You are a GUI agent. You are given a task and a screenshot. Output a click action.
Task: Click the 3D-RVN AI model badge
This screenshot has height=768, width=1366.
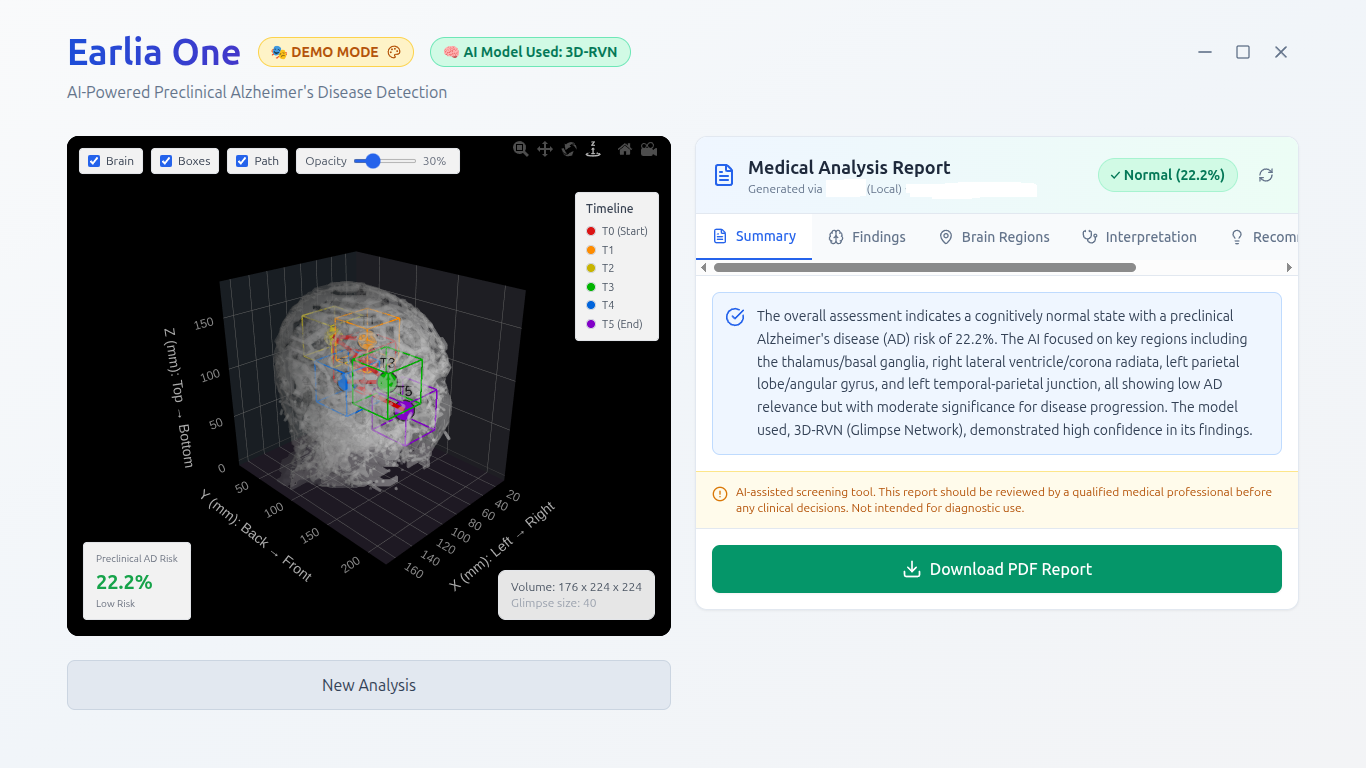click(x=530, y=52)
